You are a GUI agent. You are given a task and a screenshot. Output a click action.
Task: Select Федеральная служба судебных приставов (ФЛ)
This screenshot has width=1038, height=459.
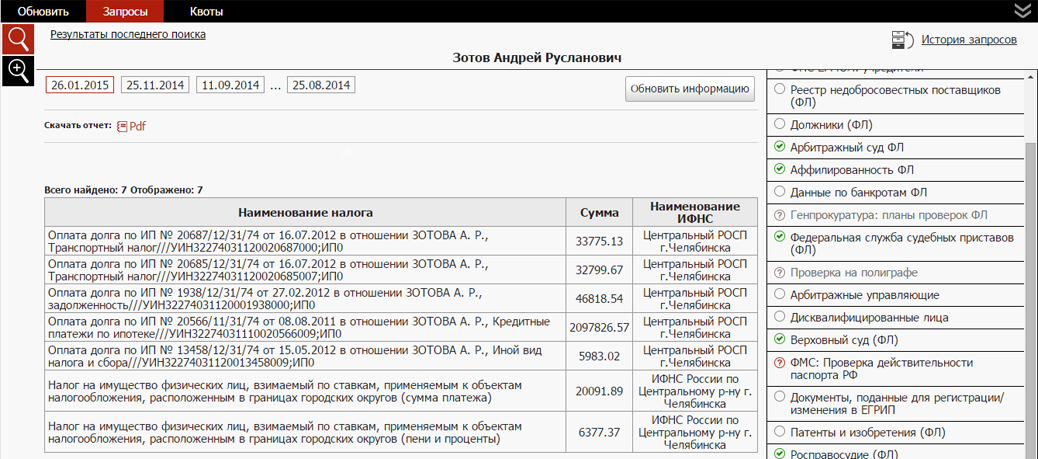[896, 244]
